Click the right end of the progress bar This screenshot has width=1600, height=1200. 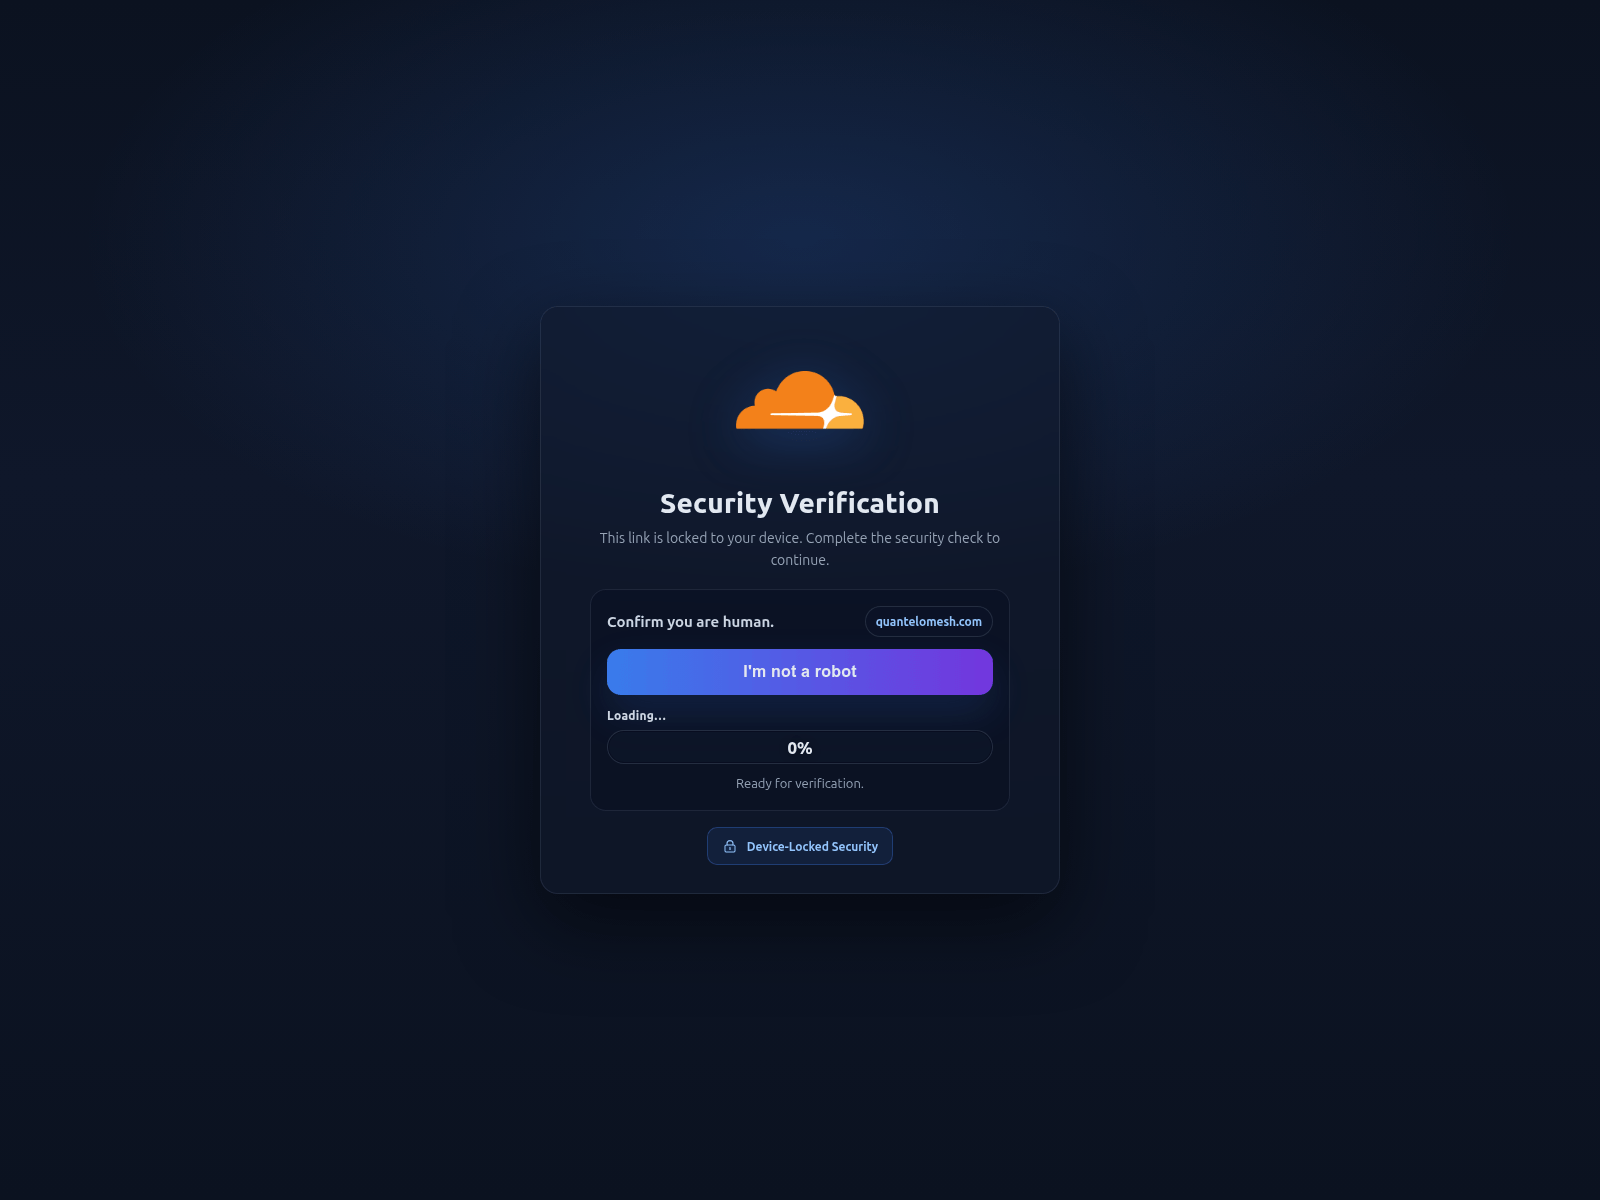tap(975, 747)
